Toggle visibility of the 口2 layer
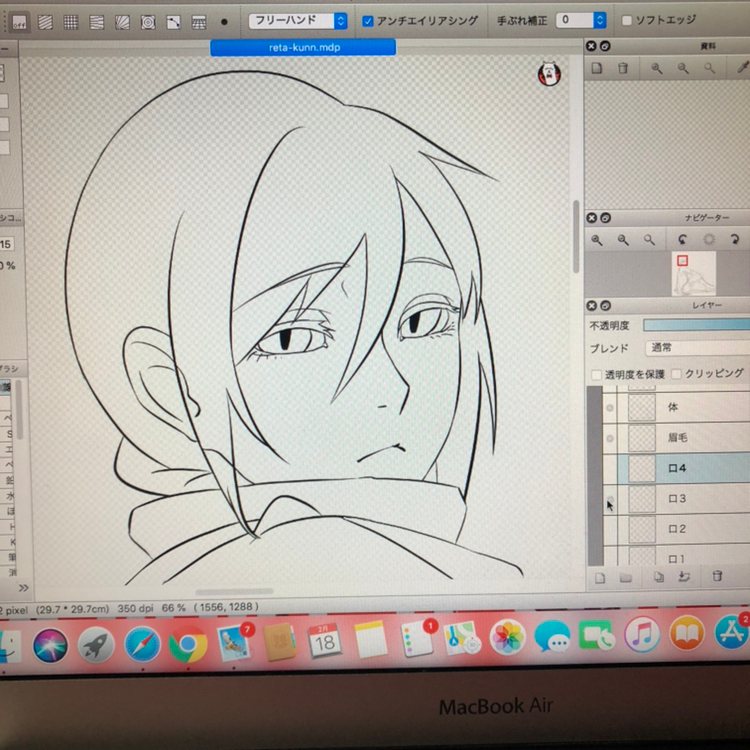The height and width of the screenshot is (750, 750). click(610, 529)
